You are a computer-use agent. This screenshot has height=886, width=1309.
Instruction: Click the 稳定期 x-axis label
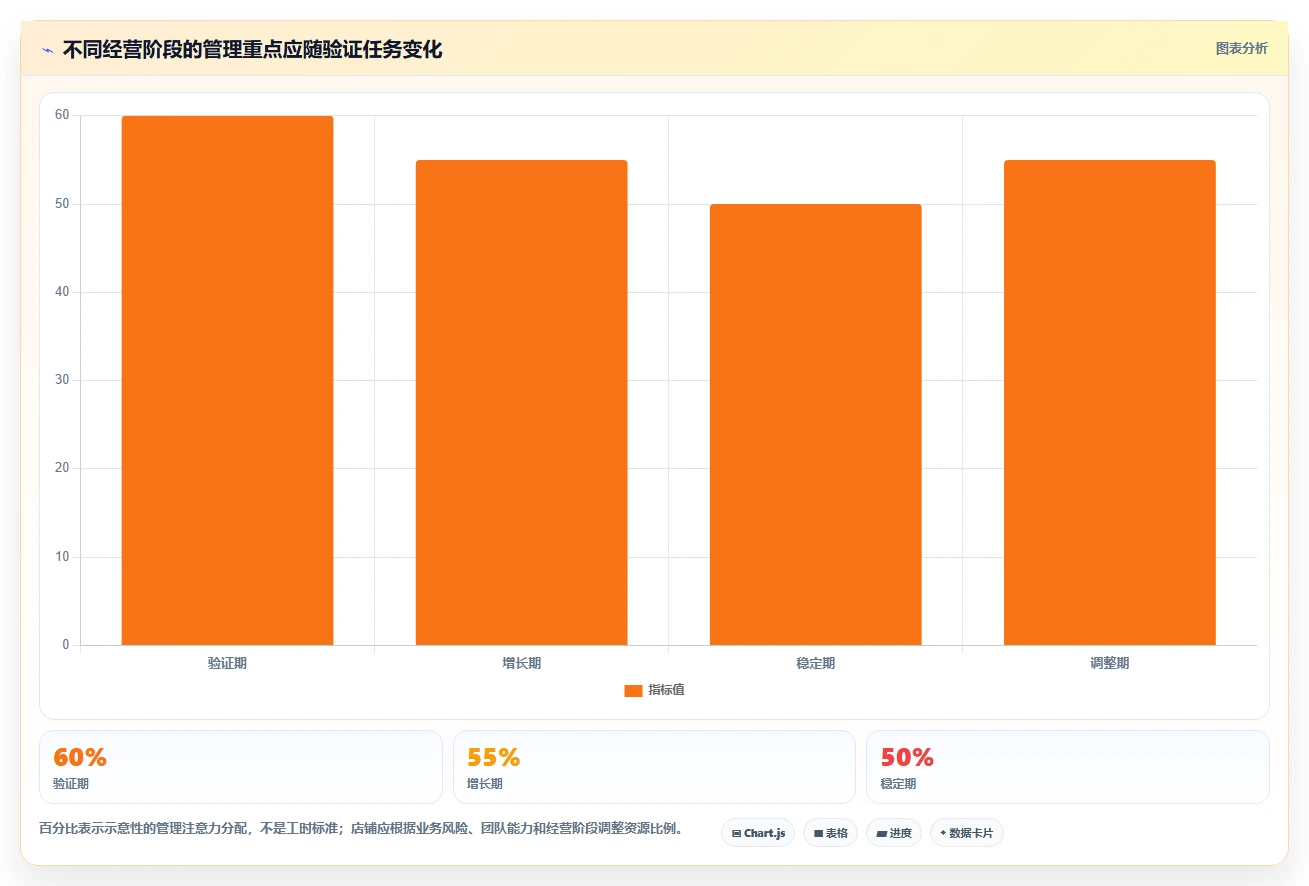point(815,663)
